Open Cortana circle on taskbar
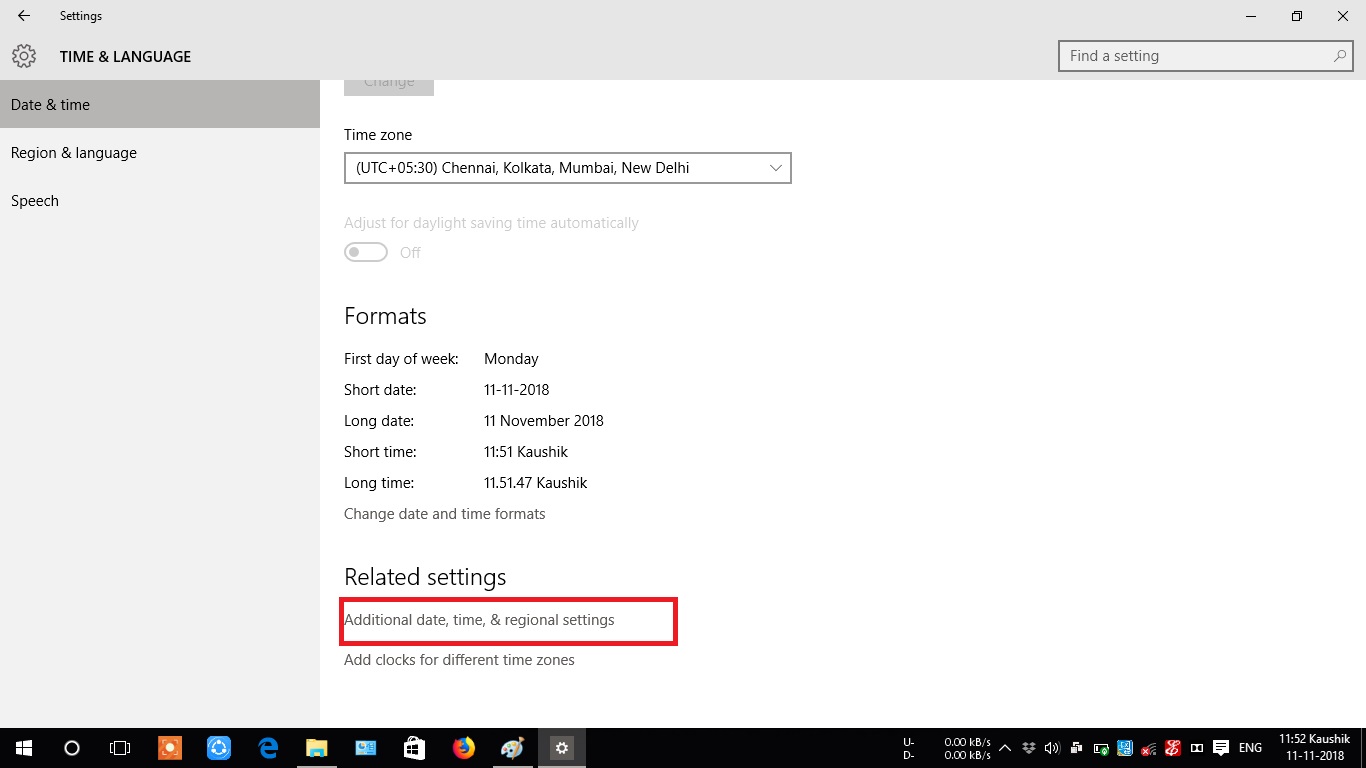1366x768 pixels. point(71,748)
